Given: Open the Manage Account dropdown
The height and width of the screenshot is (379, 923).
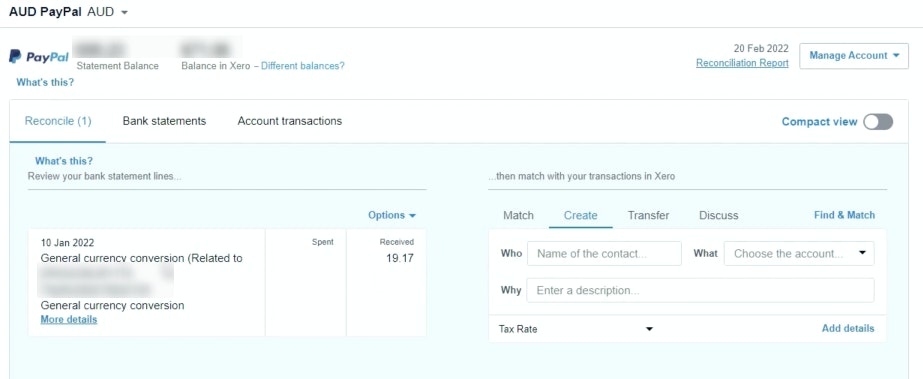Looking at the screenshot, I should [854, 55].
